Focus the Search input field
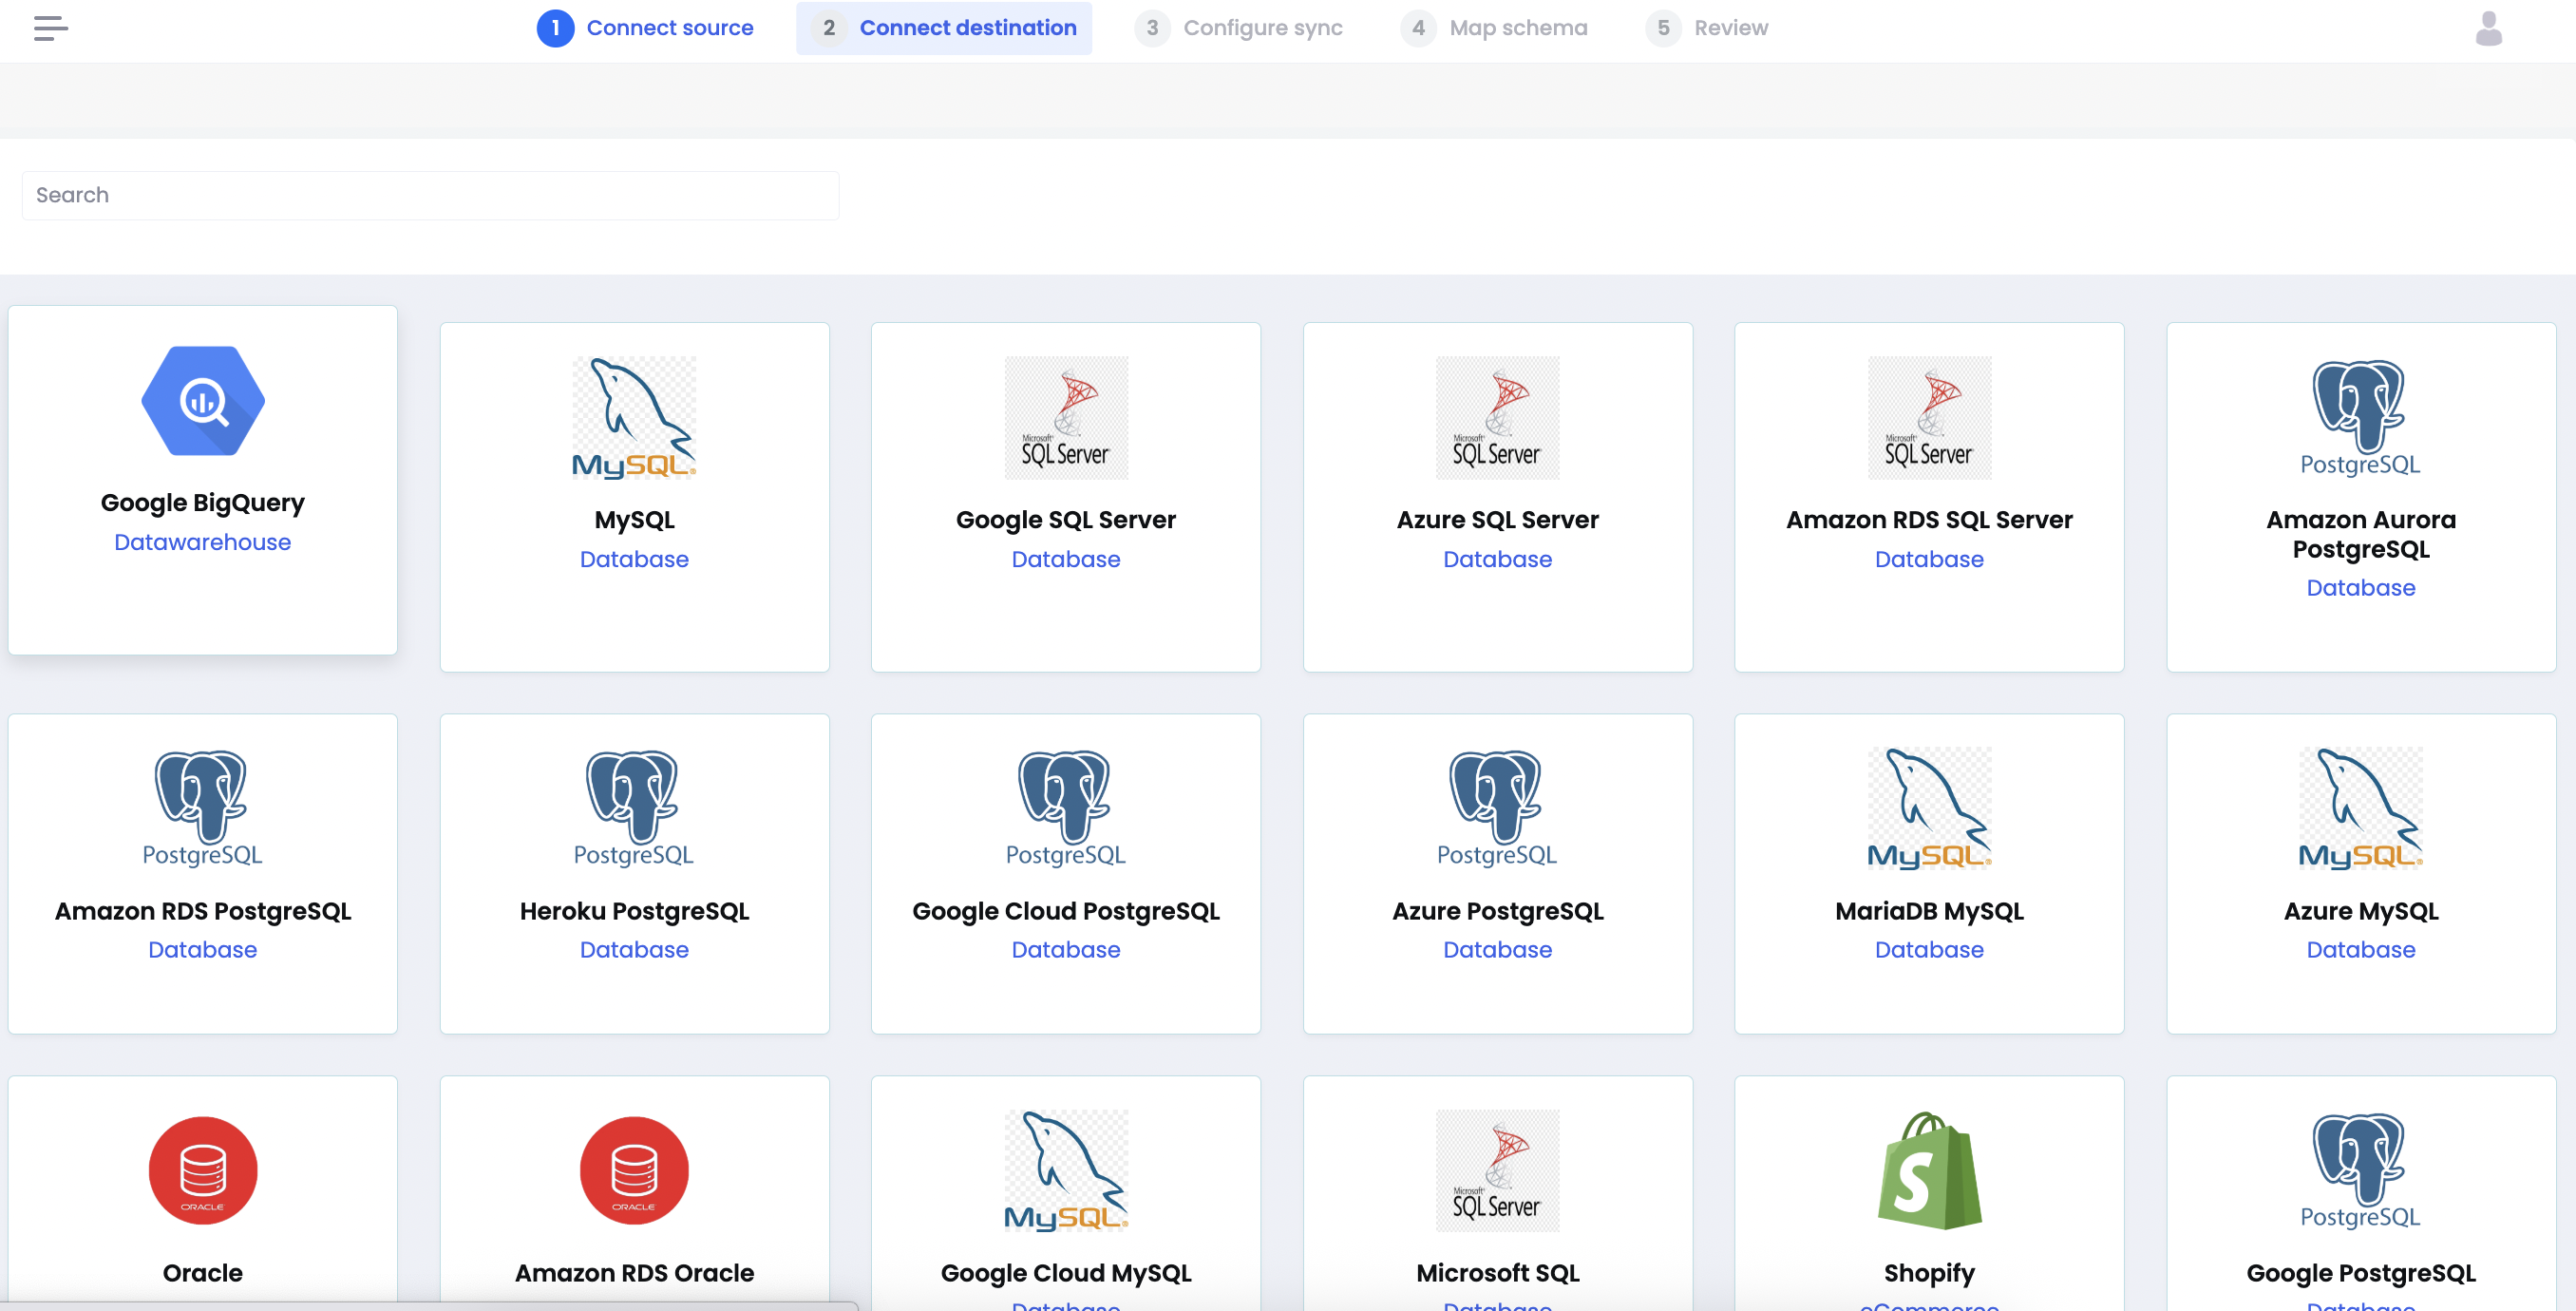2576x1311 pixels. click(430, 195)
